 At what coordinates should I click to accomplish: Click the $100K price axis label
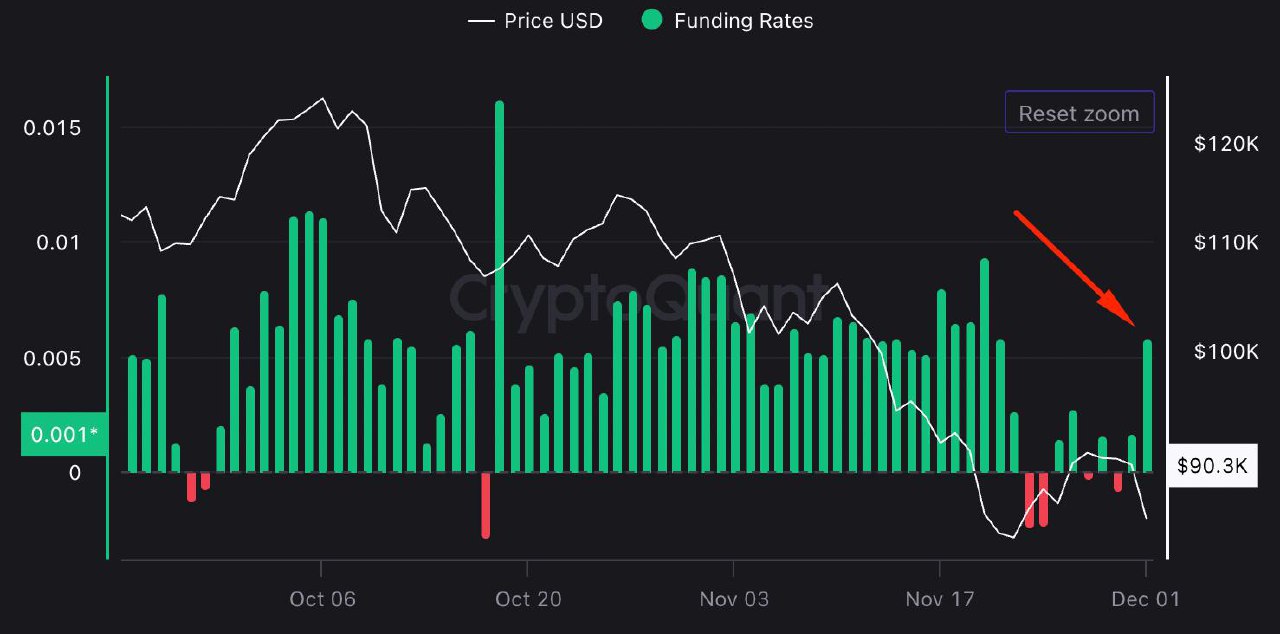click(1225, 351)
